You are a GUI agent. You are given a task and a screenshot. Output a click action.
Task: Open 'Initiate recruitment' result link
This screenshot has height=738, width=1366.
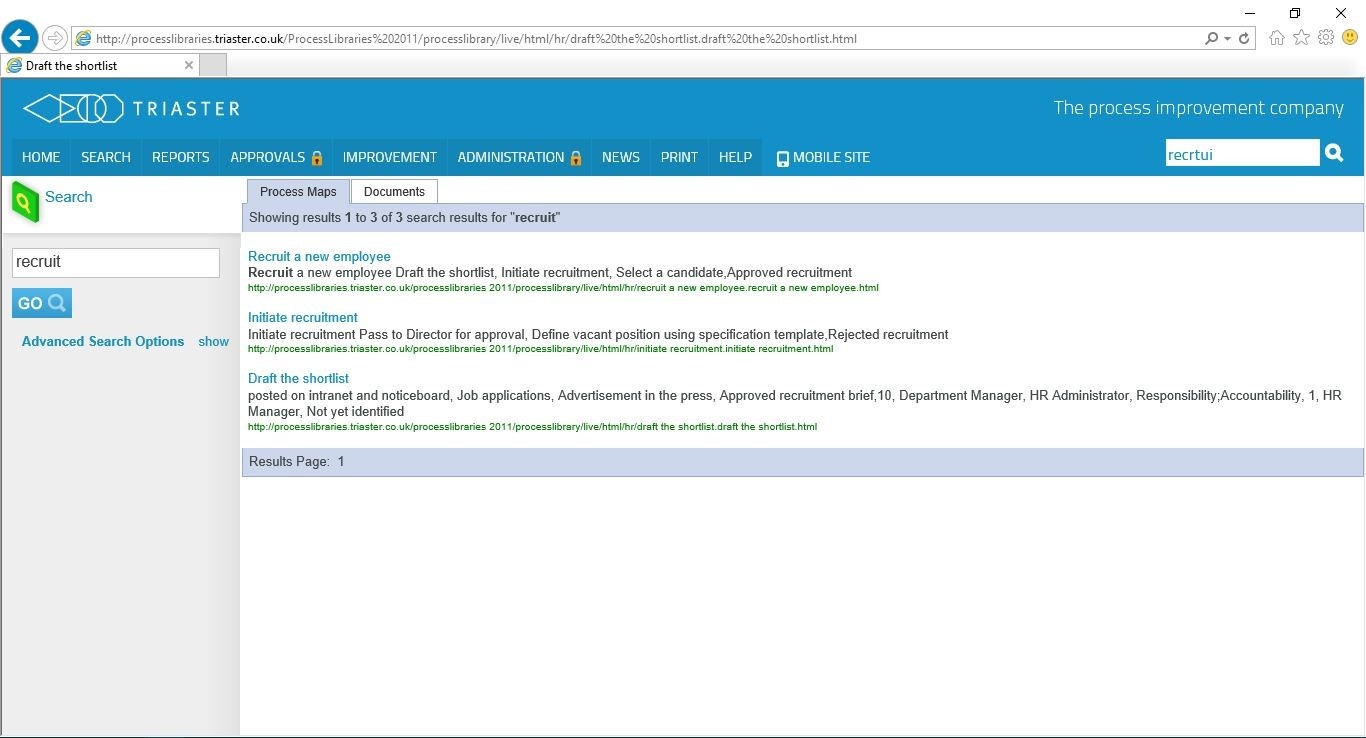(x=302, y=317)
